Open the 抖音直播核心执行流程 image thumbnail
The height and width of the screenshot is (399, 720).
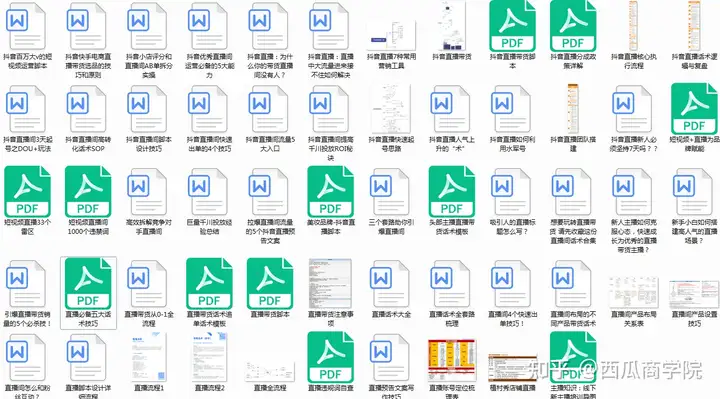633,25
